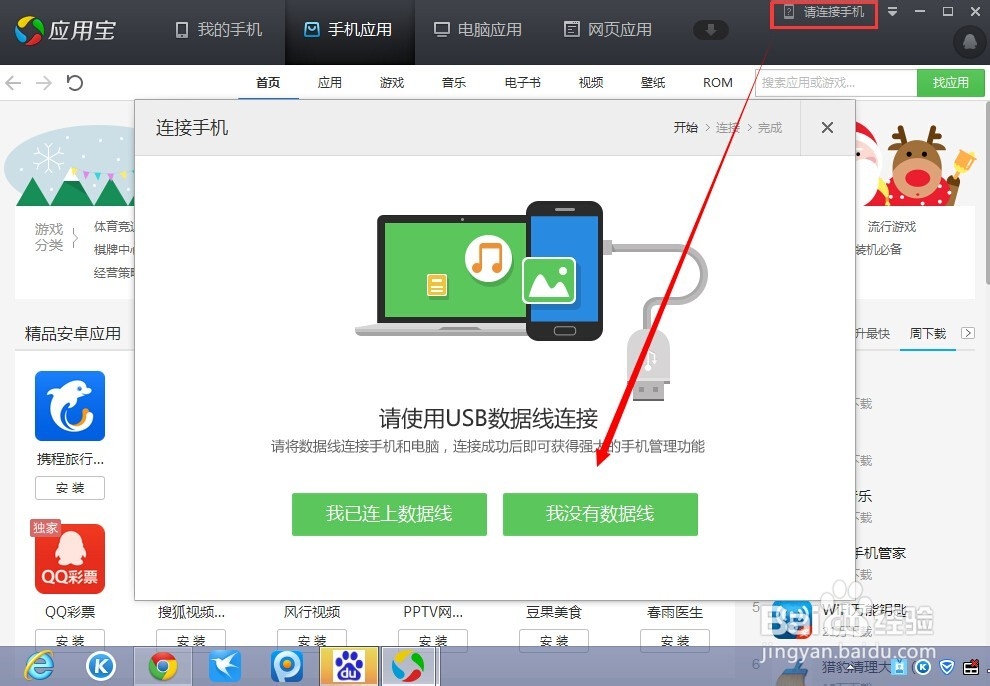Viewport: 990px width, 686px height.
Task: Refresh the page with reload icon
Action: pyautogui.click(x=75, y=83)
